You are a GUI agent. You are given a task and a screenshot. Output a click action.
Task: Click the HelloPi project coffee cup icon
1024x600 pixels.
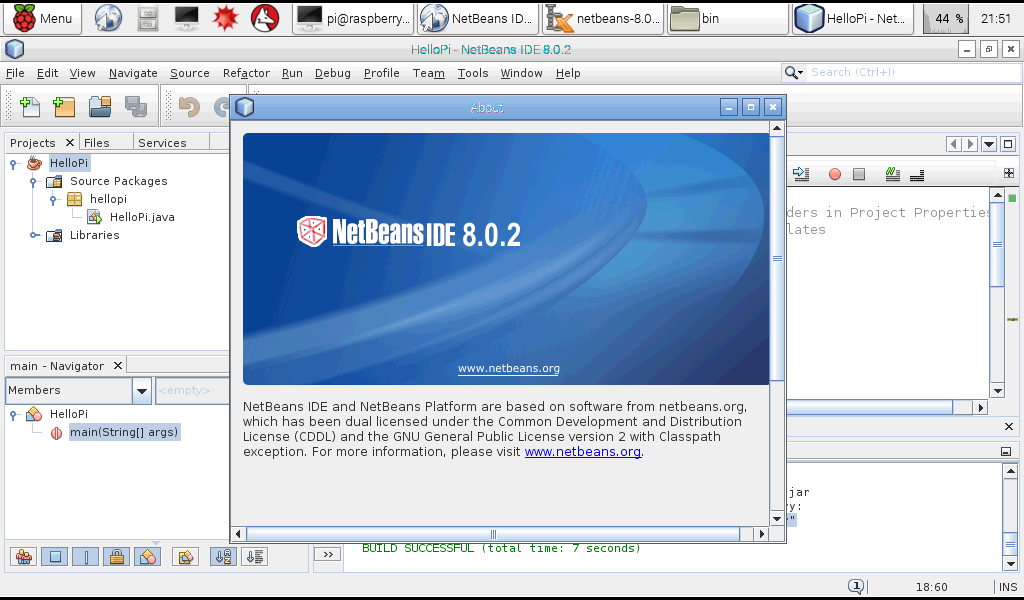35,163
